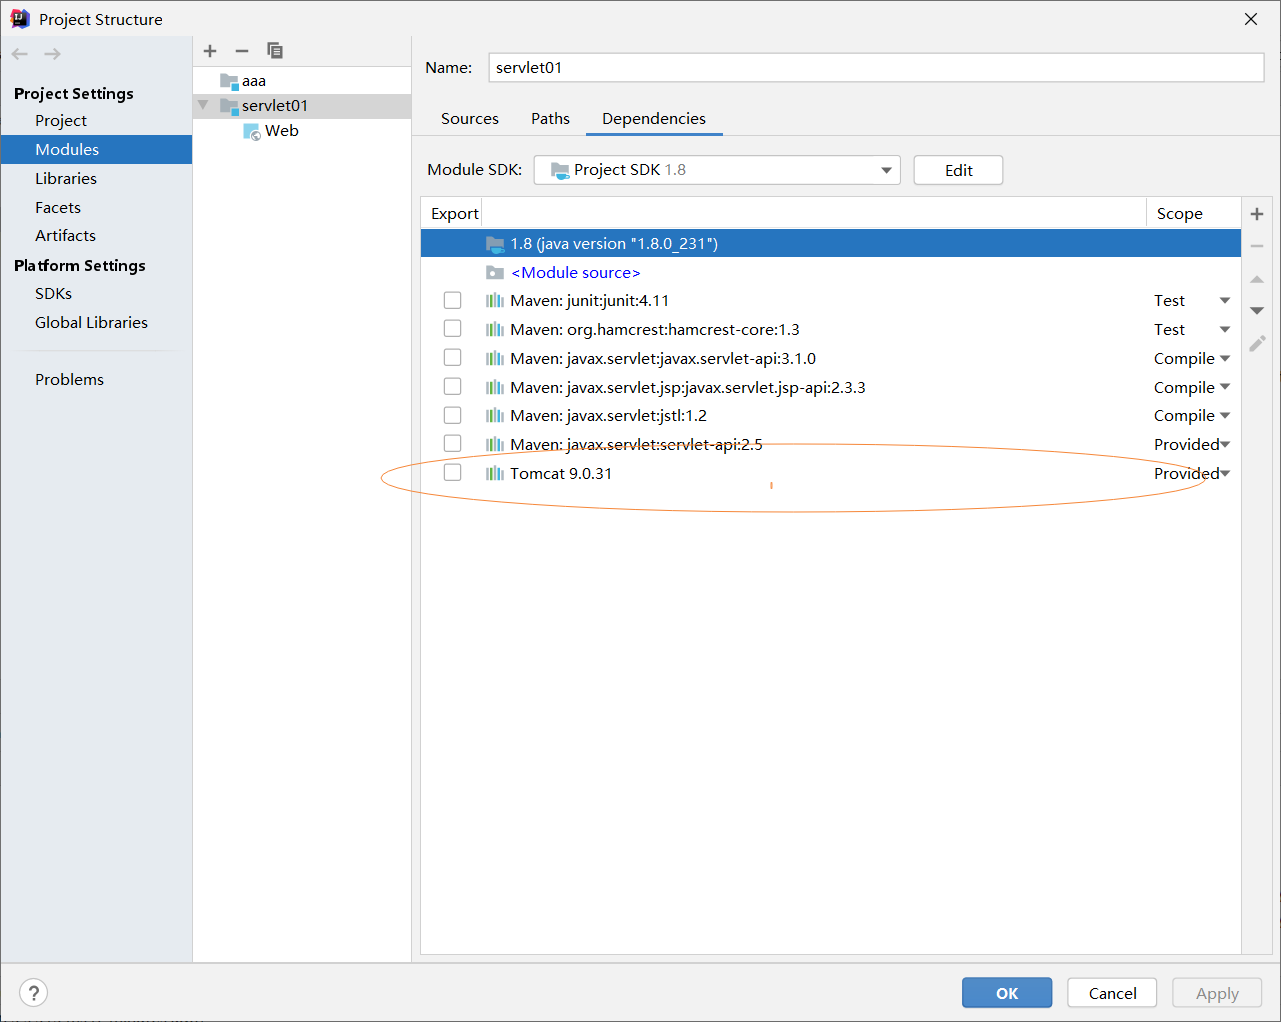
Task: Select the Dependencies tab
Action: pyautogui.click(x=654, y=119)
